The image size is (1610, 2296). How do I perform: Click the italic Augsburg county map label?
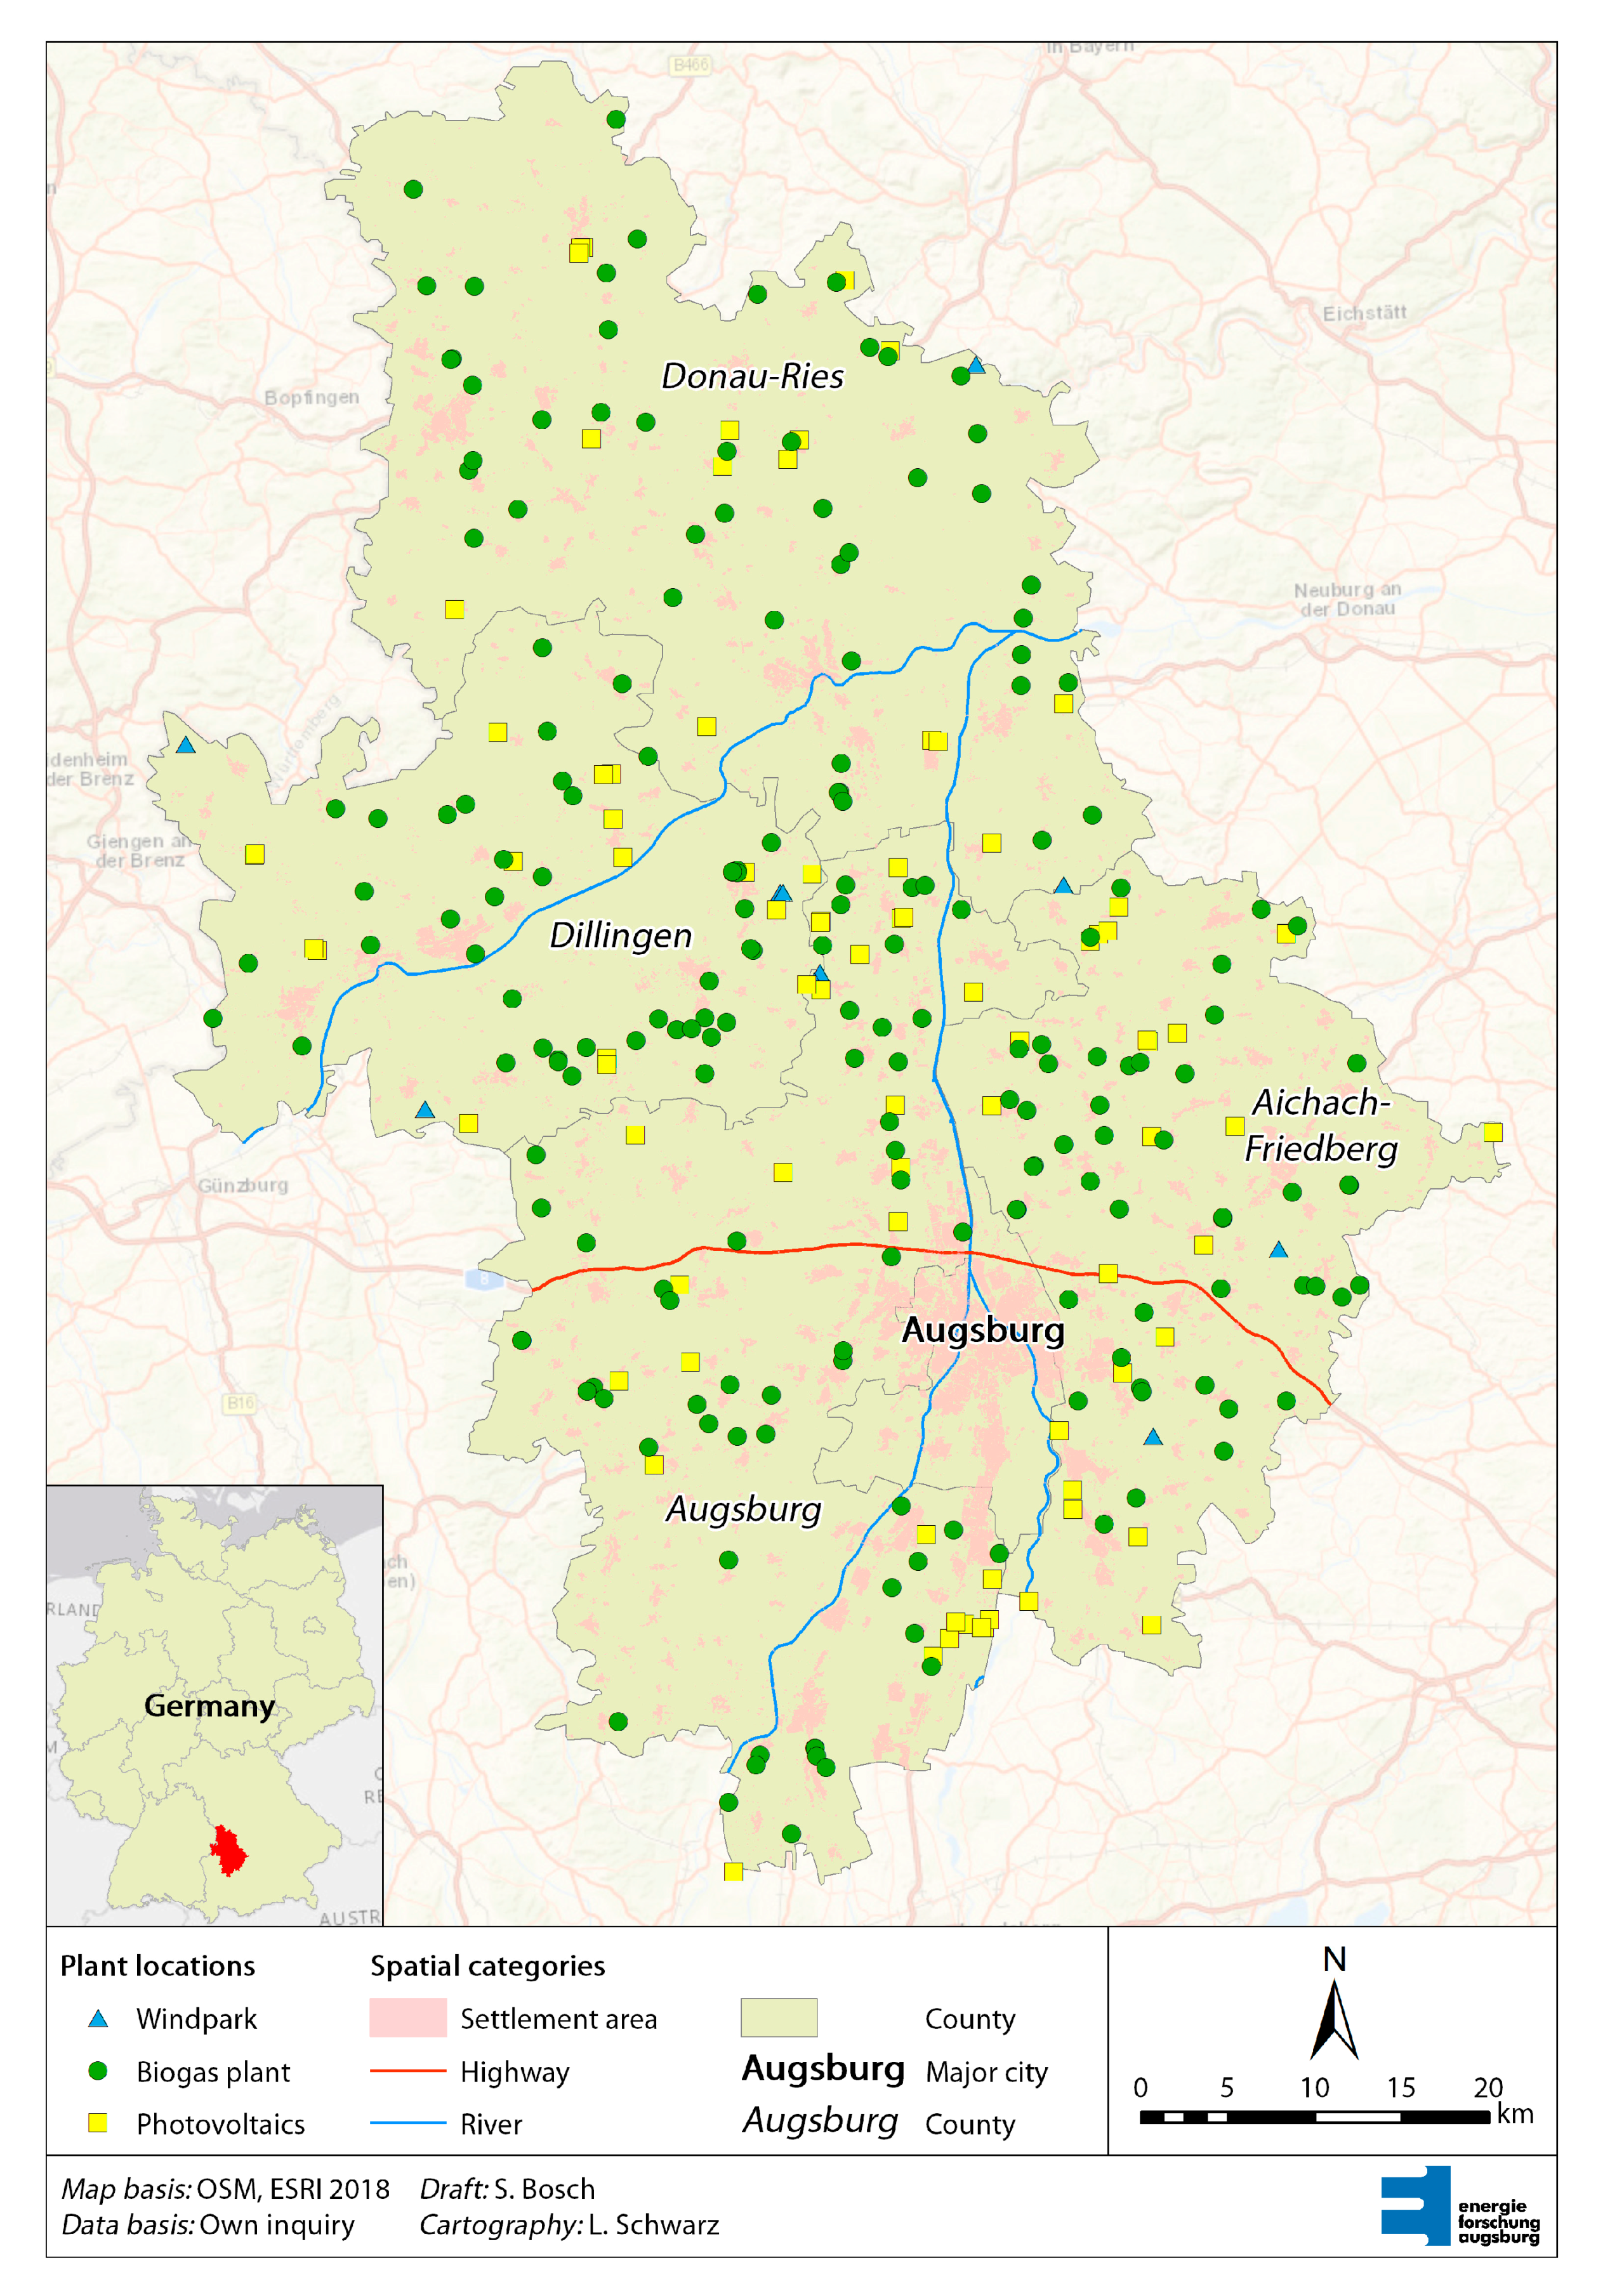coord(743,1509)
